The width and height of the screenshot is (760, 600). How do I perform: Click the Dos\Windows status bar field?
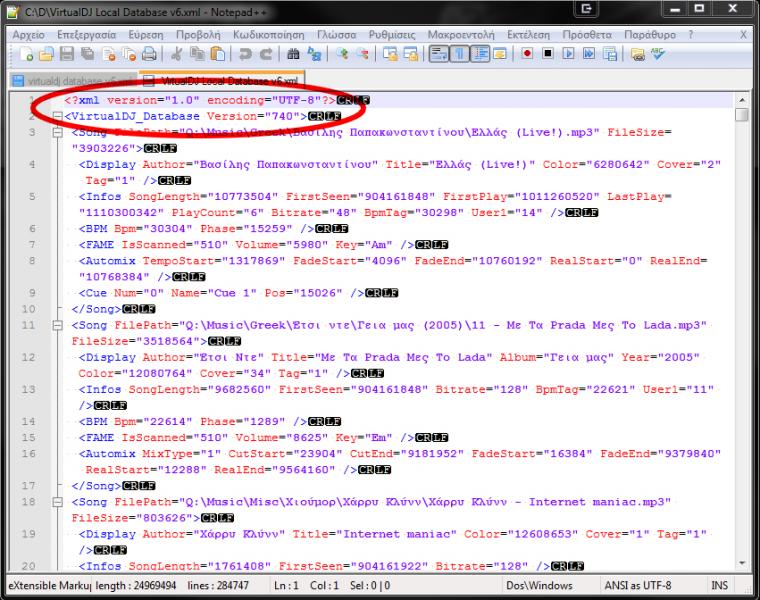tap(539, 585)
